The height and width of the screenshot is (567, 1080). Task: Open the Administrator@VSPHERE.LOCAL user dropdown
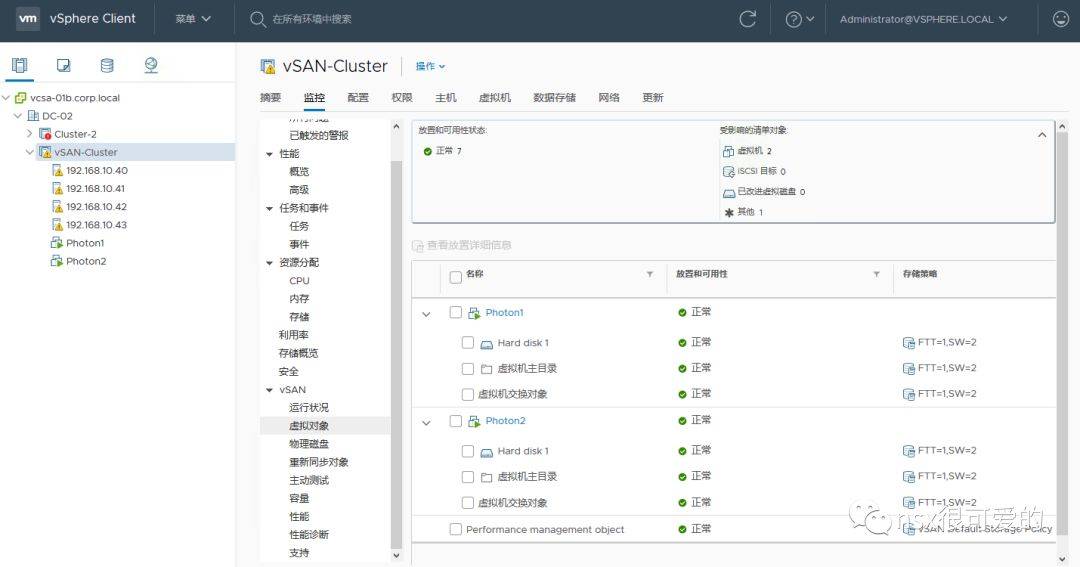pos(923,19)
